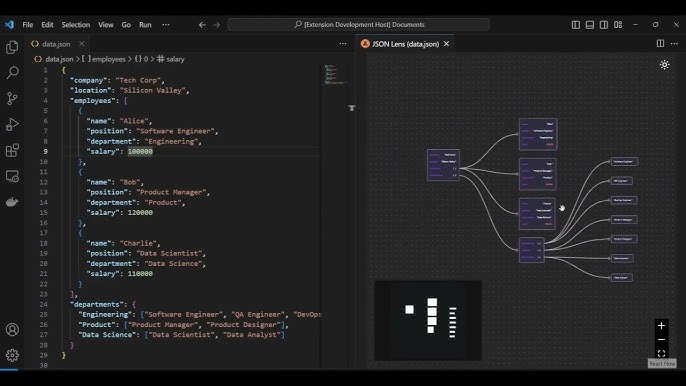Open the Selection menu
686x386 pixels.
(76, 25)
